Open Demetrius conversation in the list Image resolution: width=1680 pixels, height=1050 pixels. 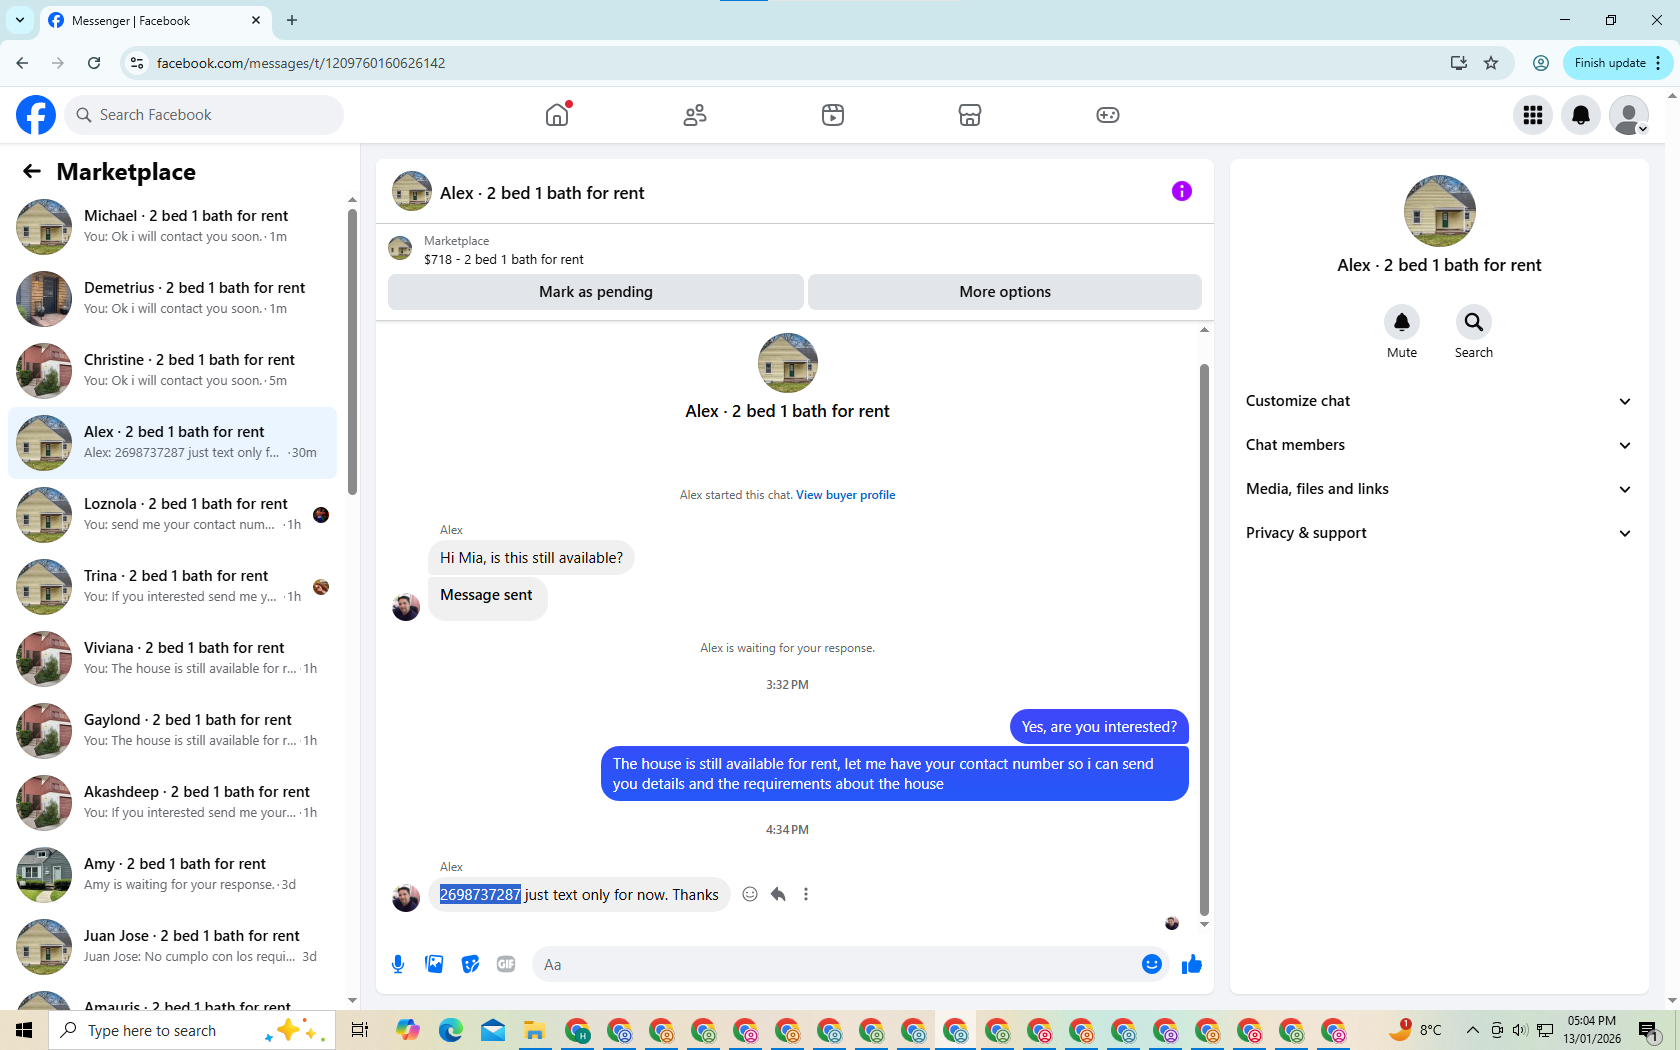pyautogui.click(x=172, y=299)
